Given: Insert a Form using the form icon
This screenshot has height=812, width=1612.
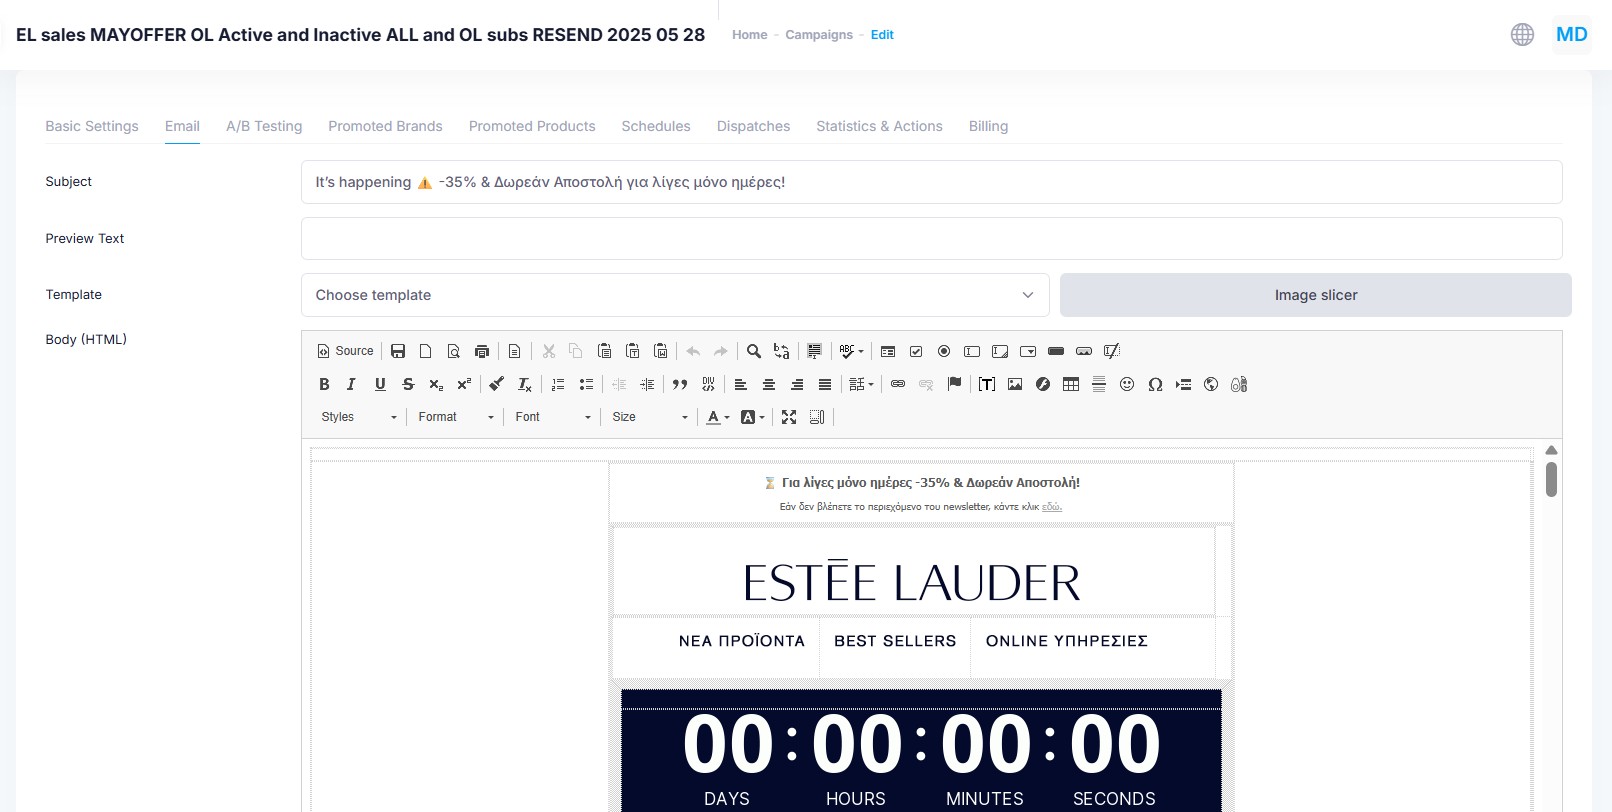Looking at the screenshot, I should click(x=888, y=351).
